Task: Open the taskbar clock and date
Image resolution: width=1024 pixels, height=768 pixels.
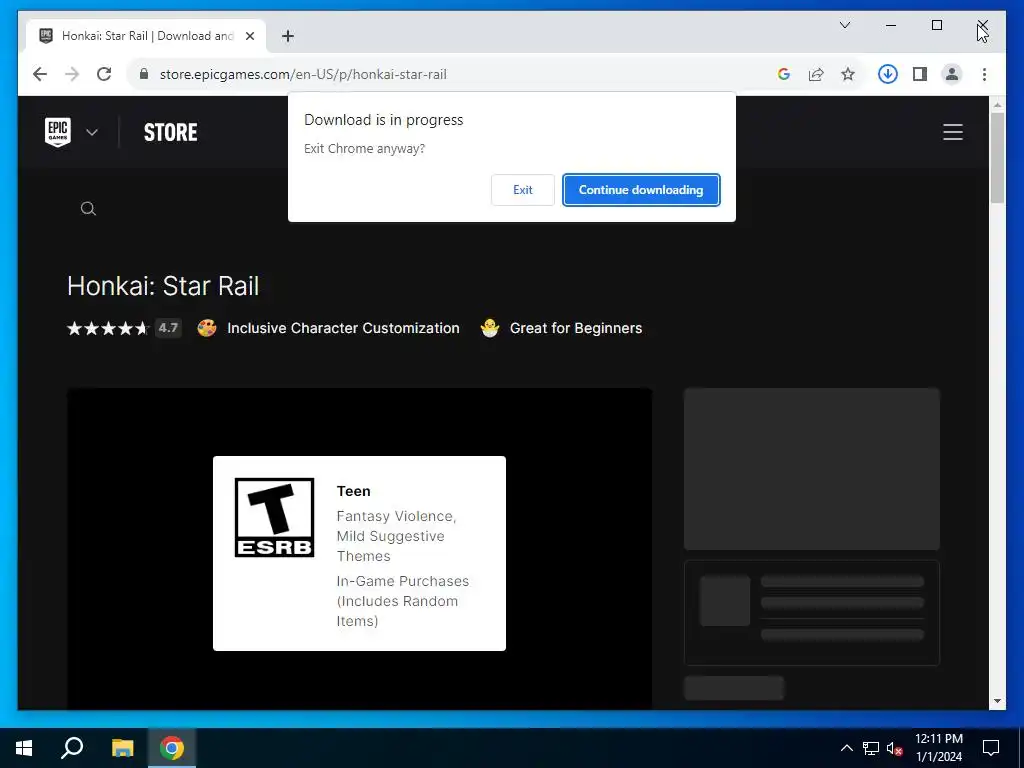Action: (939, 748)
